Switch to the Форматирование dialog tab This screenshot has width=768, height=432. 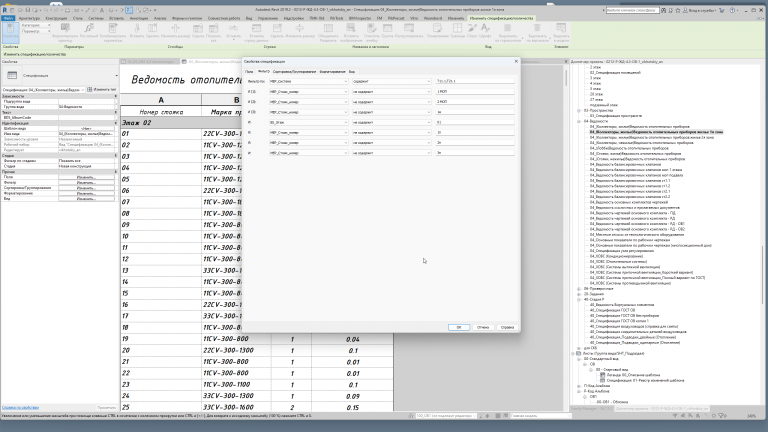click(333, 72)
